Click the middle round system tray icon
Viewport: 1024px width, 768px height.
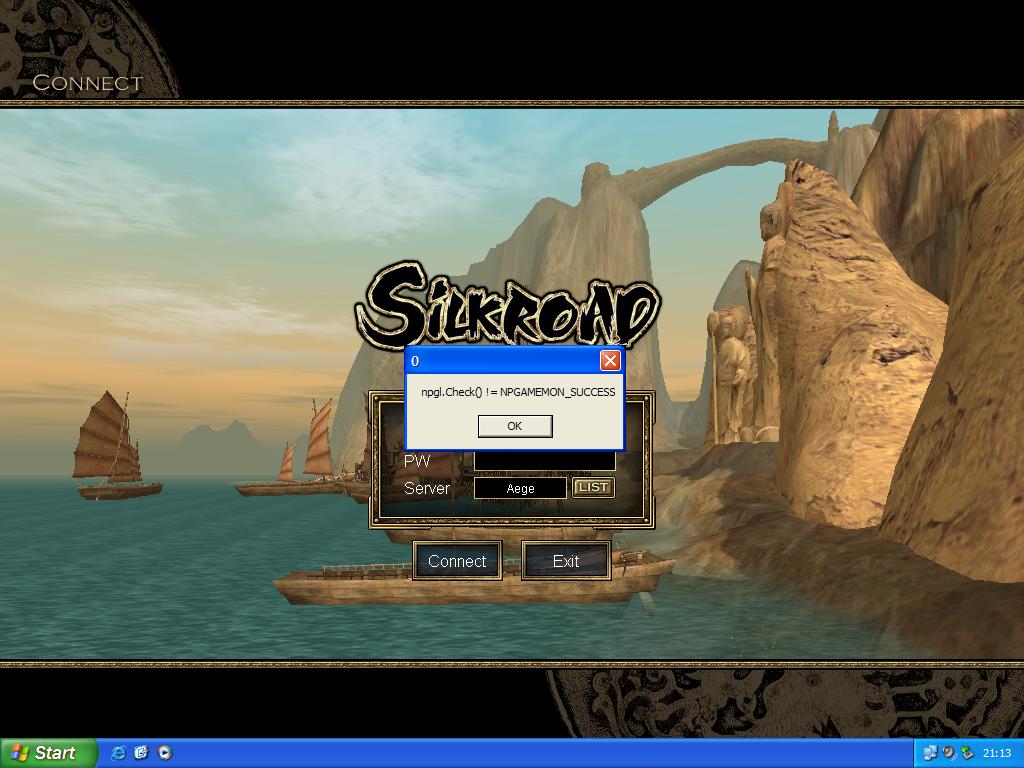pyautogui.click(x=949, y=753)
